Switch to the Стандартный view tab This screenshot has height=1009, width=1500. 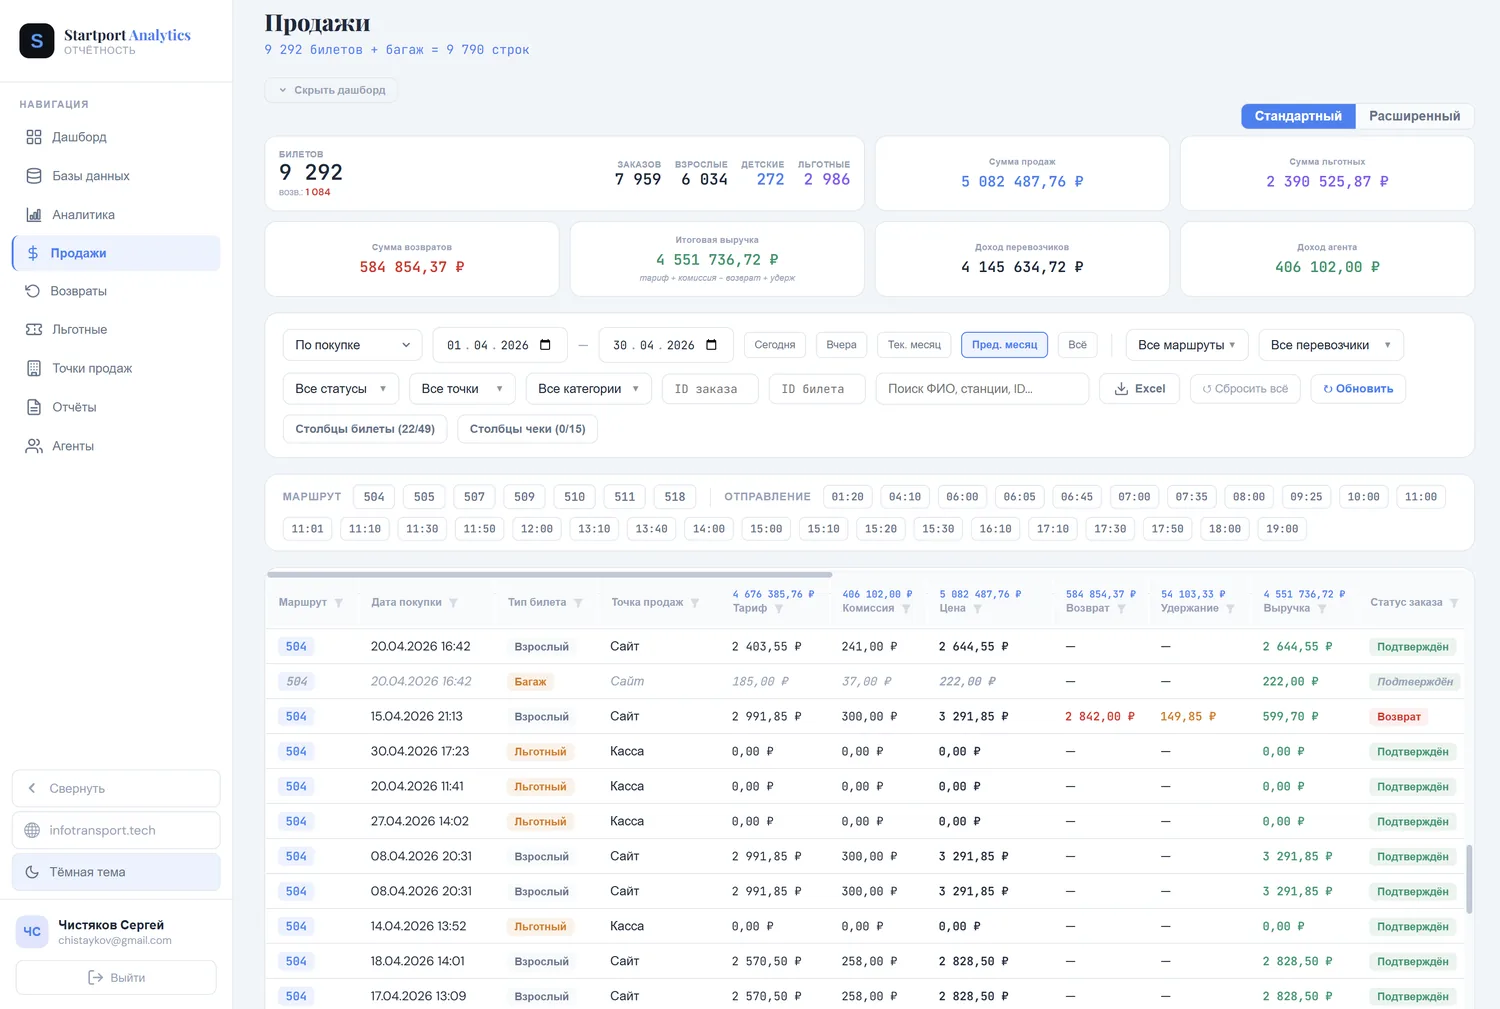pyautogui.click(x=1298, y=116)
